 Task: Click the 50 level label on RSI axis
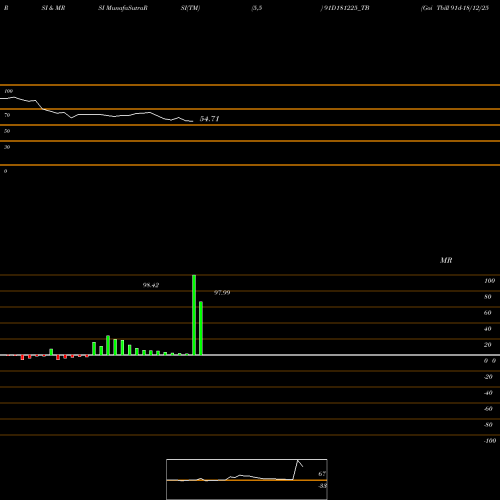pos(7,131)
